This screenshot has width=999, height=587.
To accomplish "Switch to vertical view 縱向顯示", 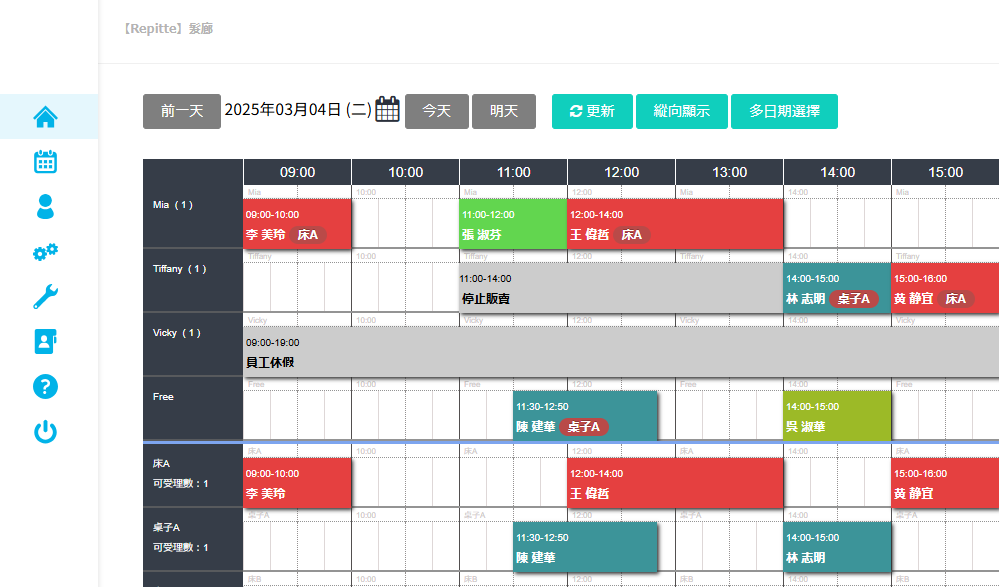I will [681, 111].
